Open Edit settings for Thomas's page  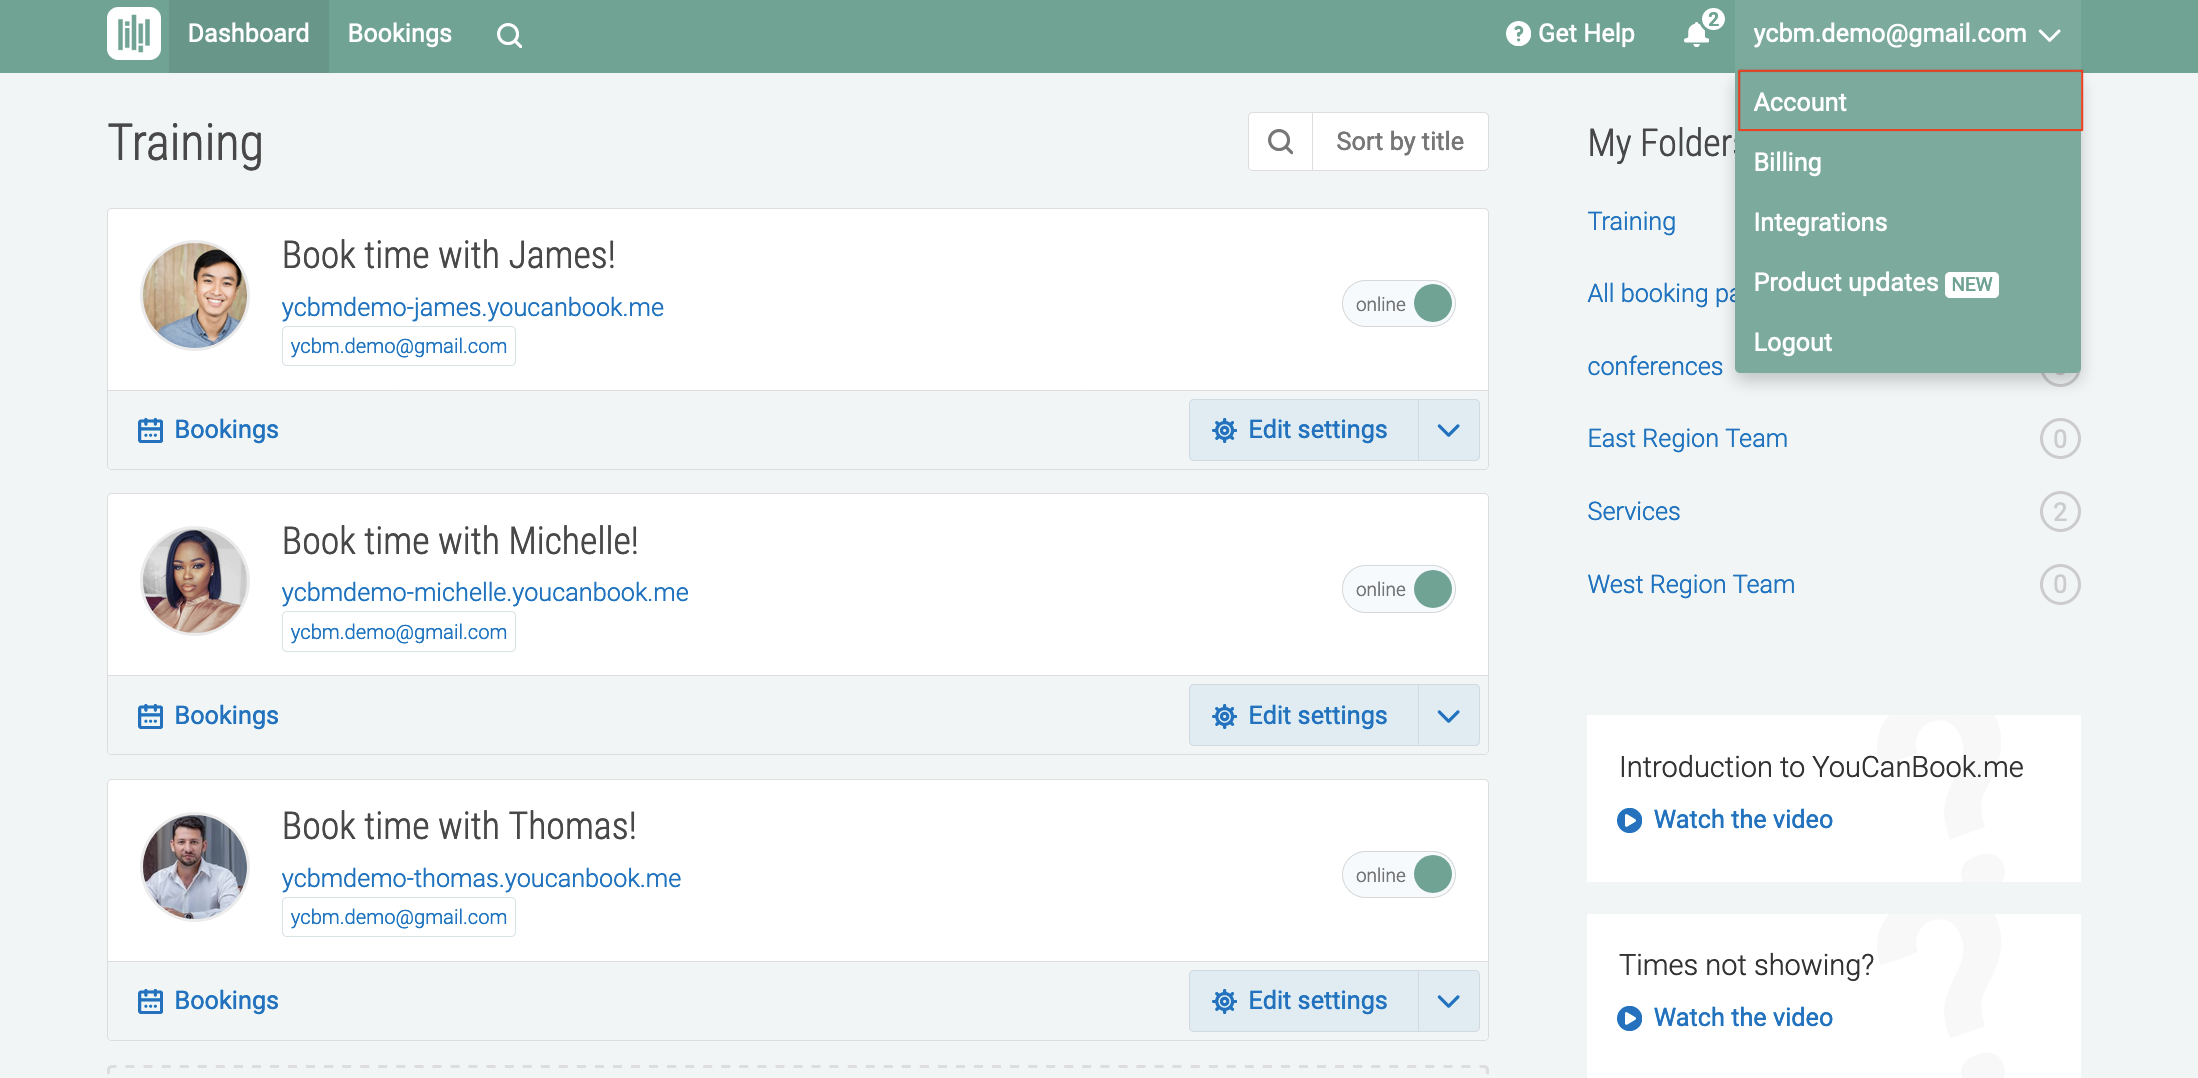[1304, 1001]
